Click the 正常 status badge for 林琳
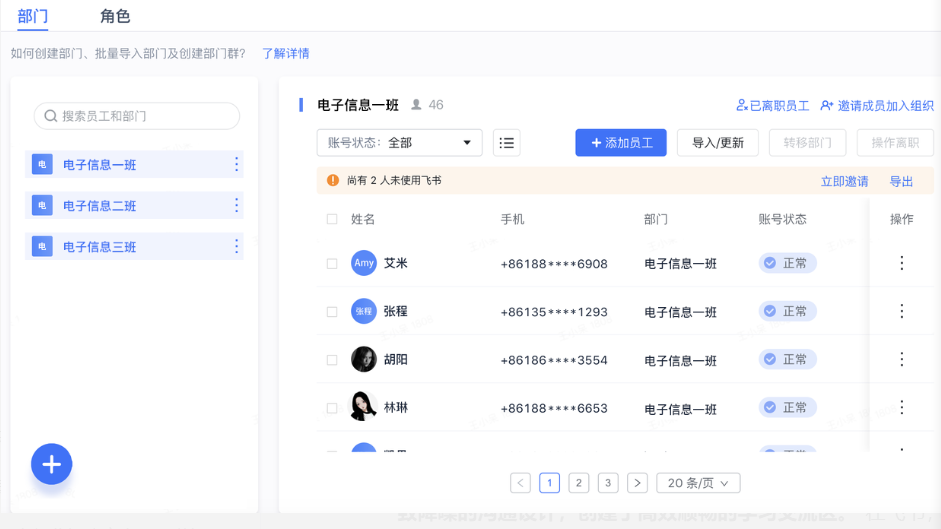Viewport: 941px width, 529px height. click(x=787, y=408)
